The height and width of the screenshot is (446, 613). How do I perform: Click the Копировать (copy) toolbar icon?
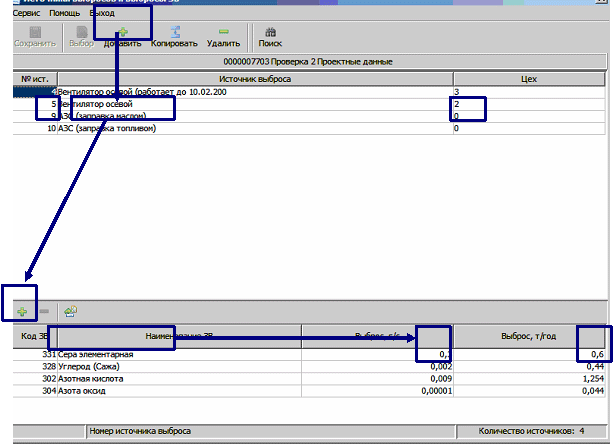click(x=175, y=32)
